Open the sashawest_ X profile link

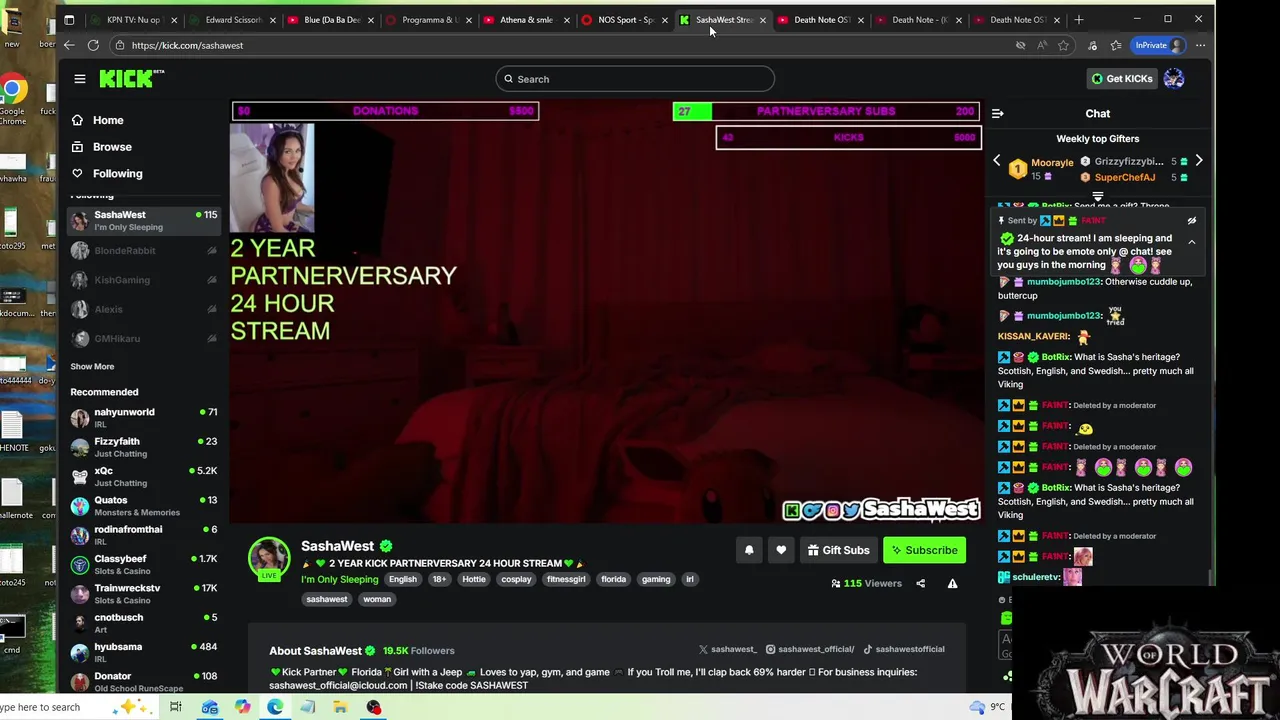pos(727,649)
